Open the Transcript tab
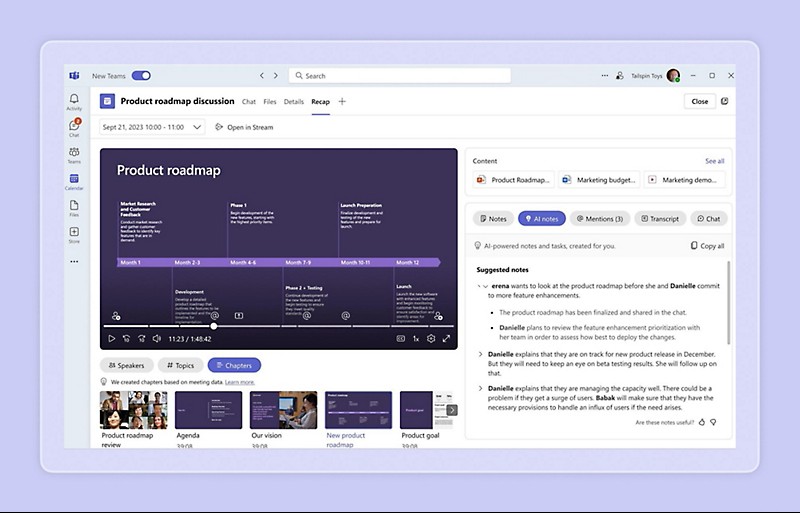 point(660,218)
